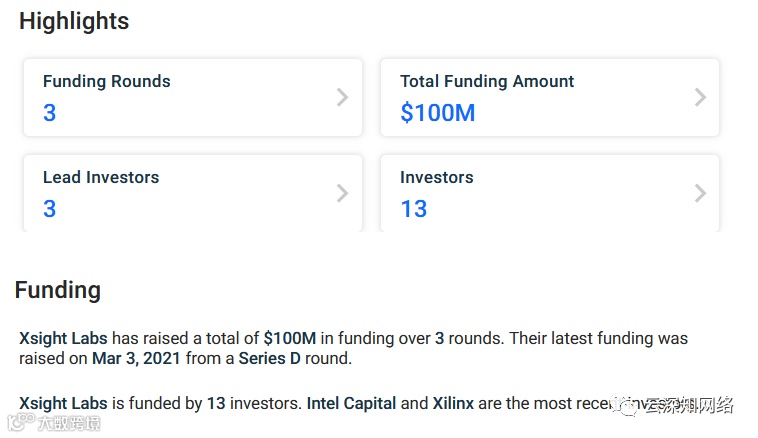Click the $100M value in Total Funding card
Screen dimensions: 758x438
437,114
